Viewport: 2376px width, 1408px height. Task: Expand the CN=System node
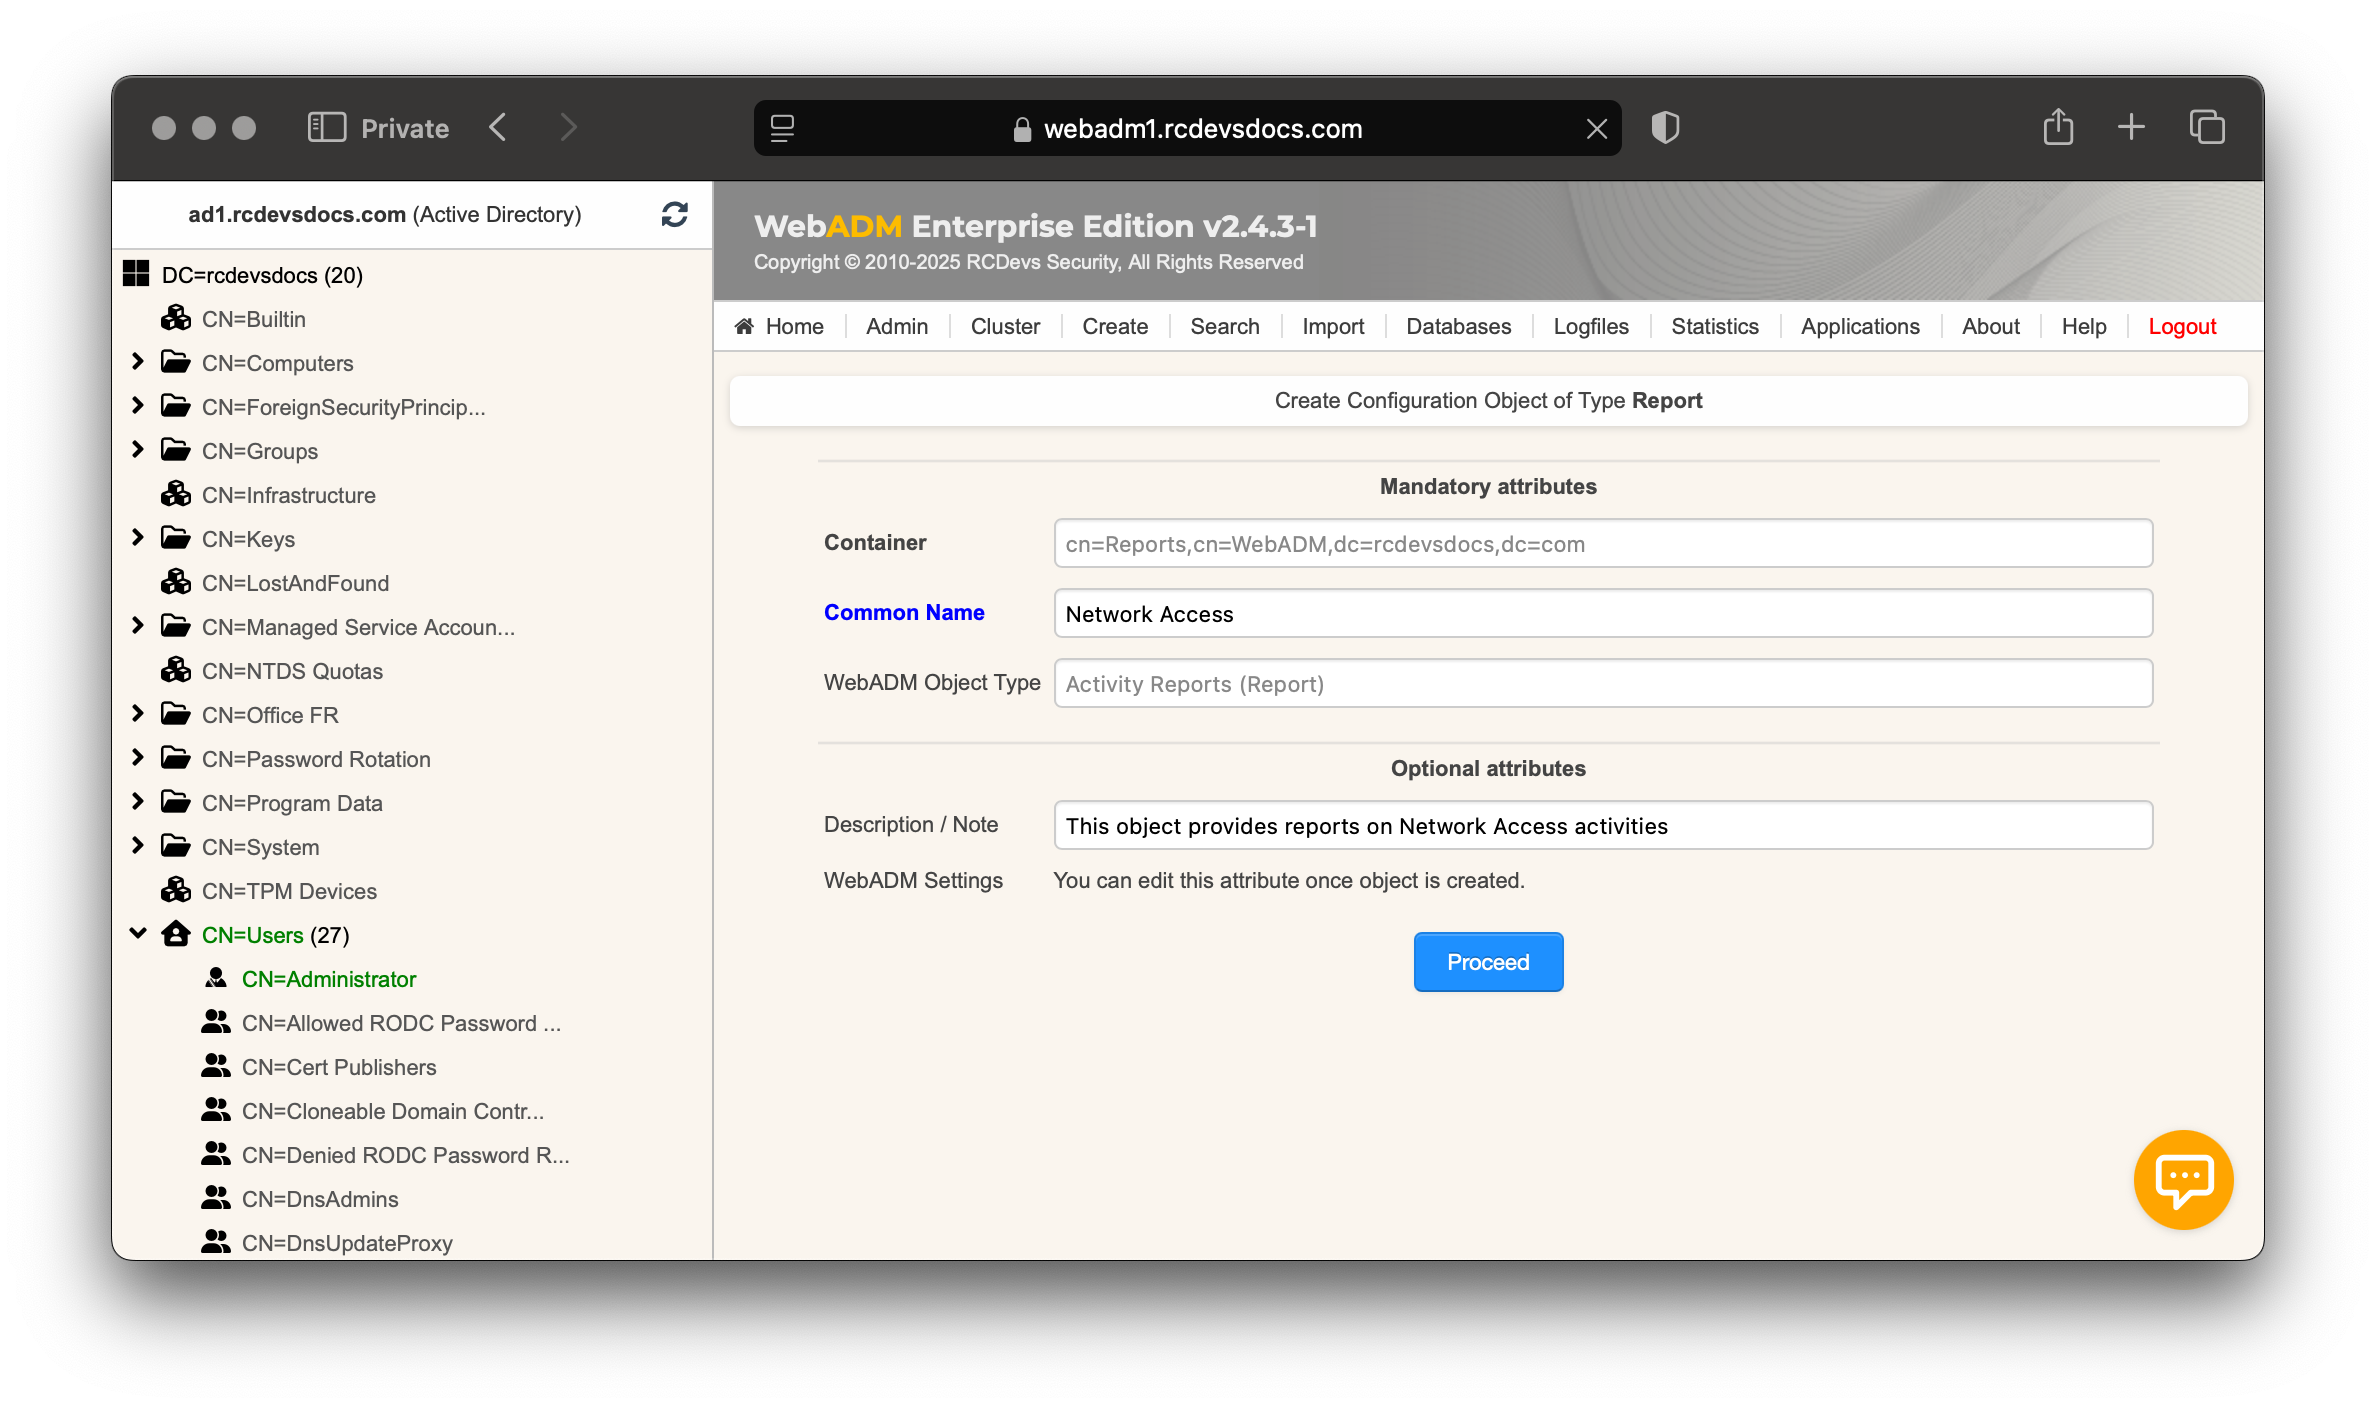(x=138, y=846)
